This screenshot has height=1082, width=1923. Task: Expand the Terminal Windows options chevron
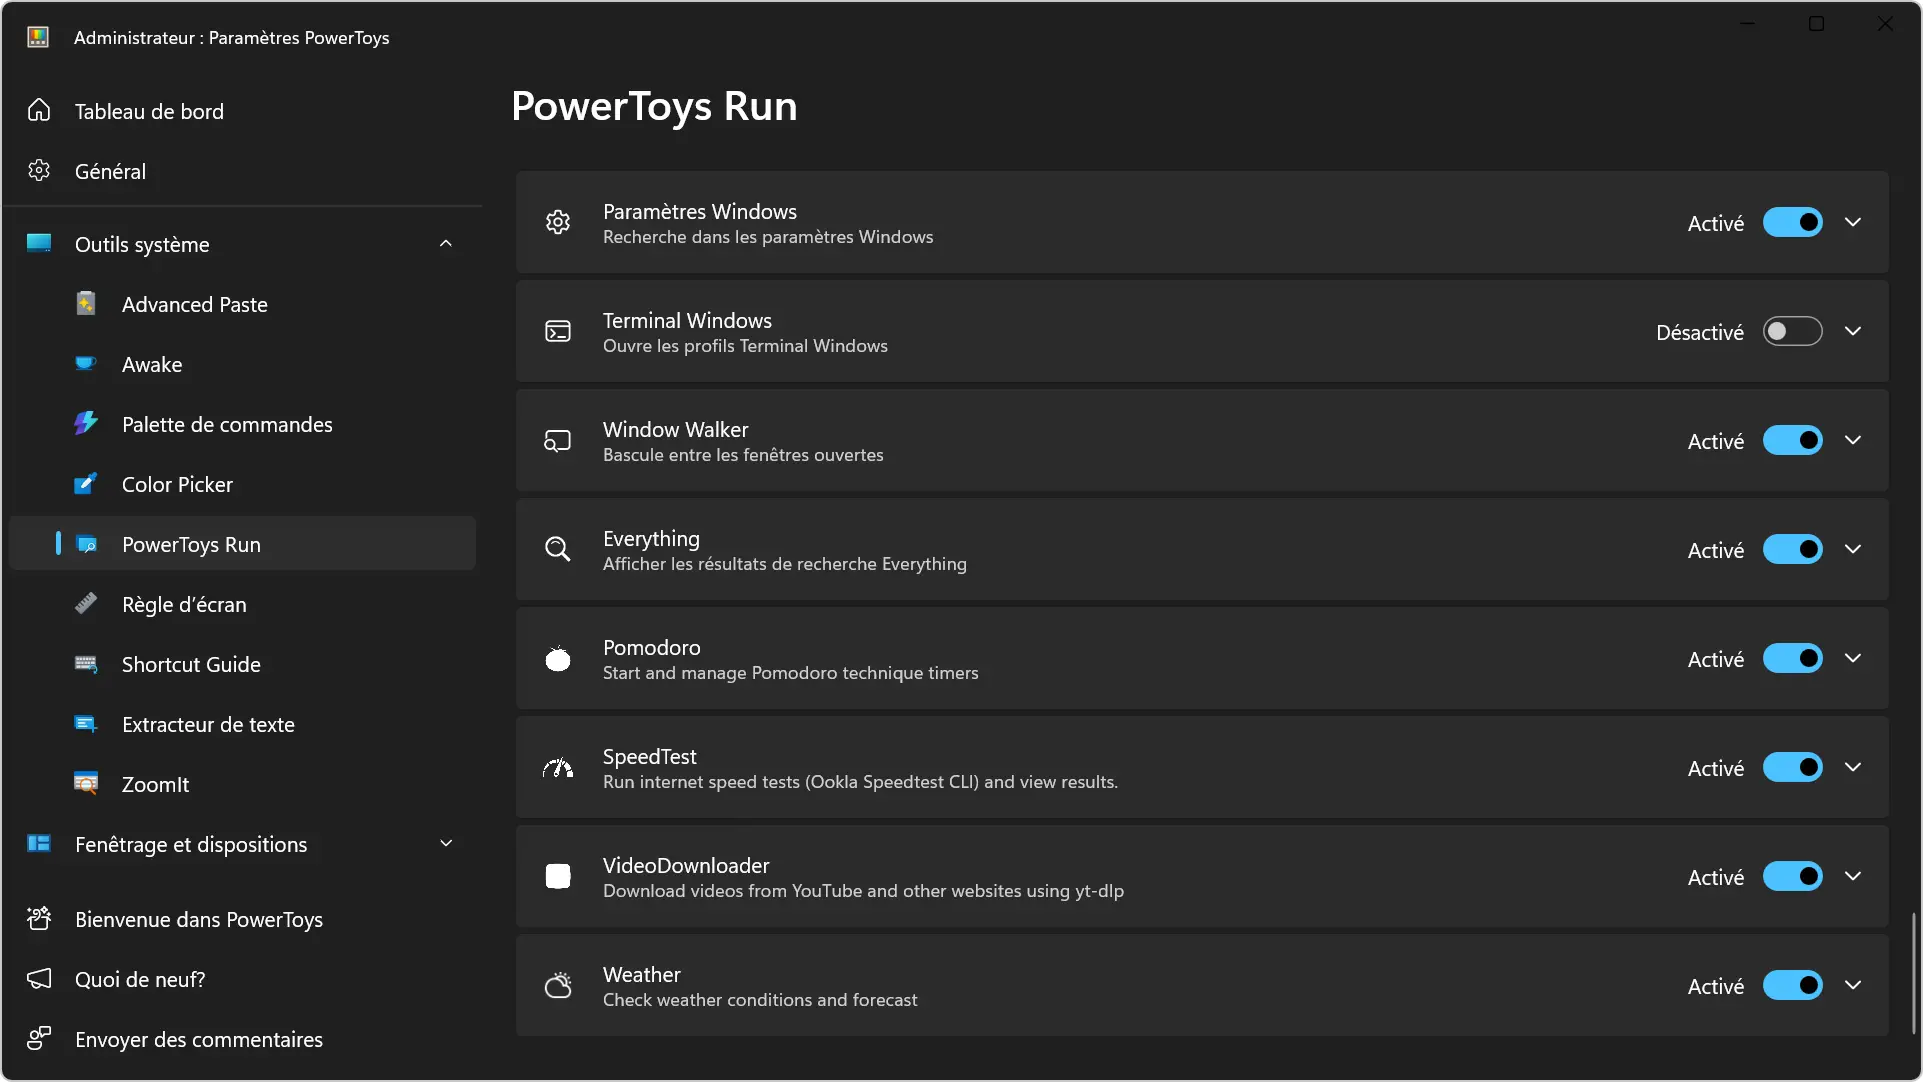tap(1853, 331)
